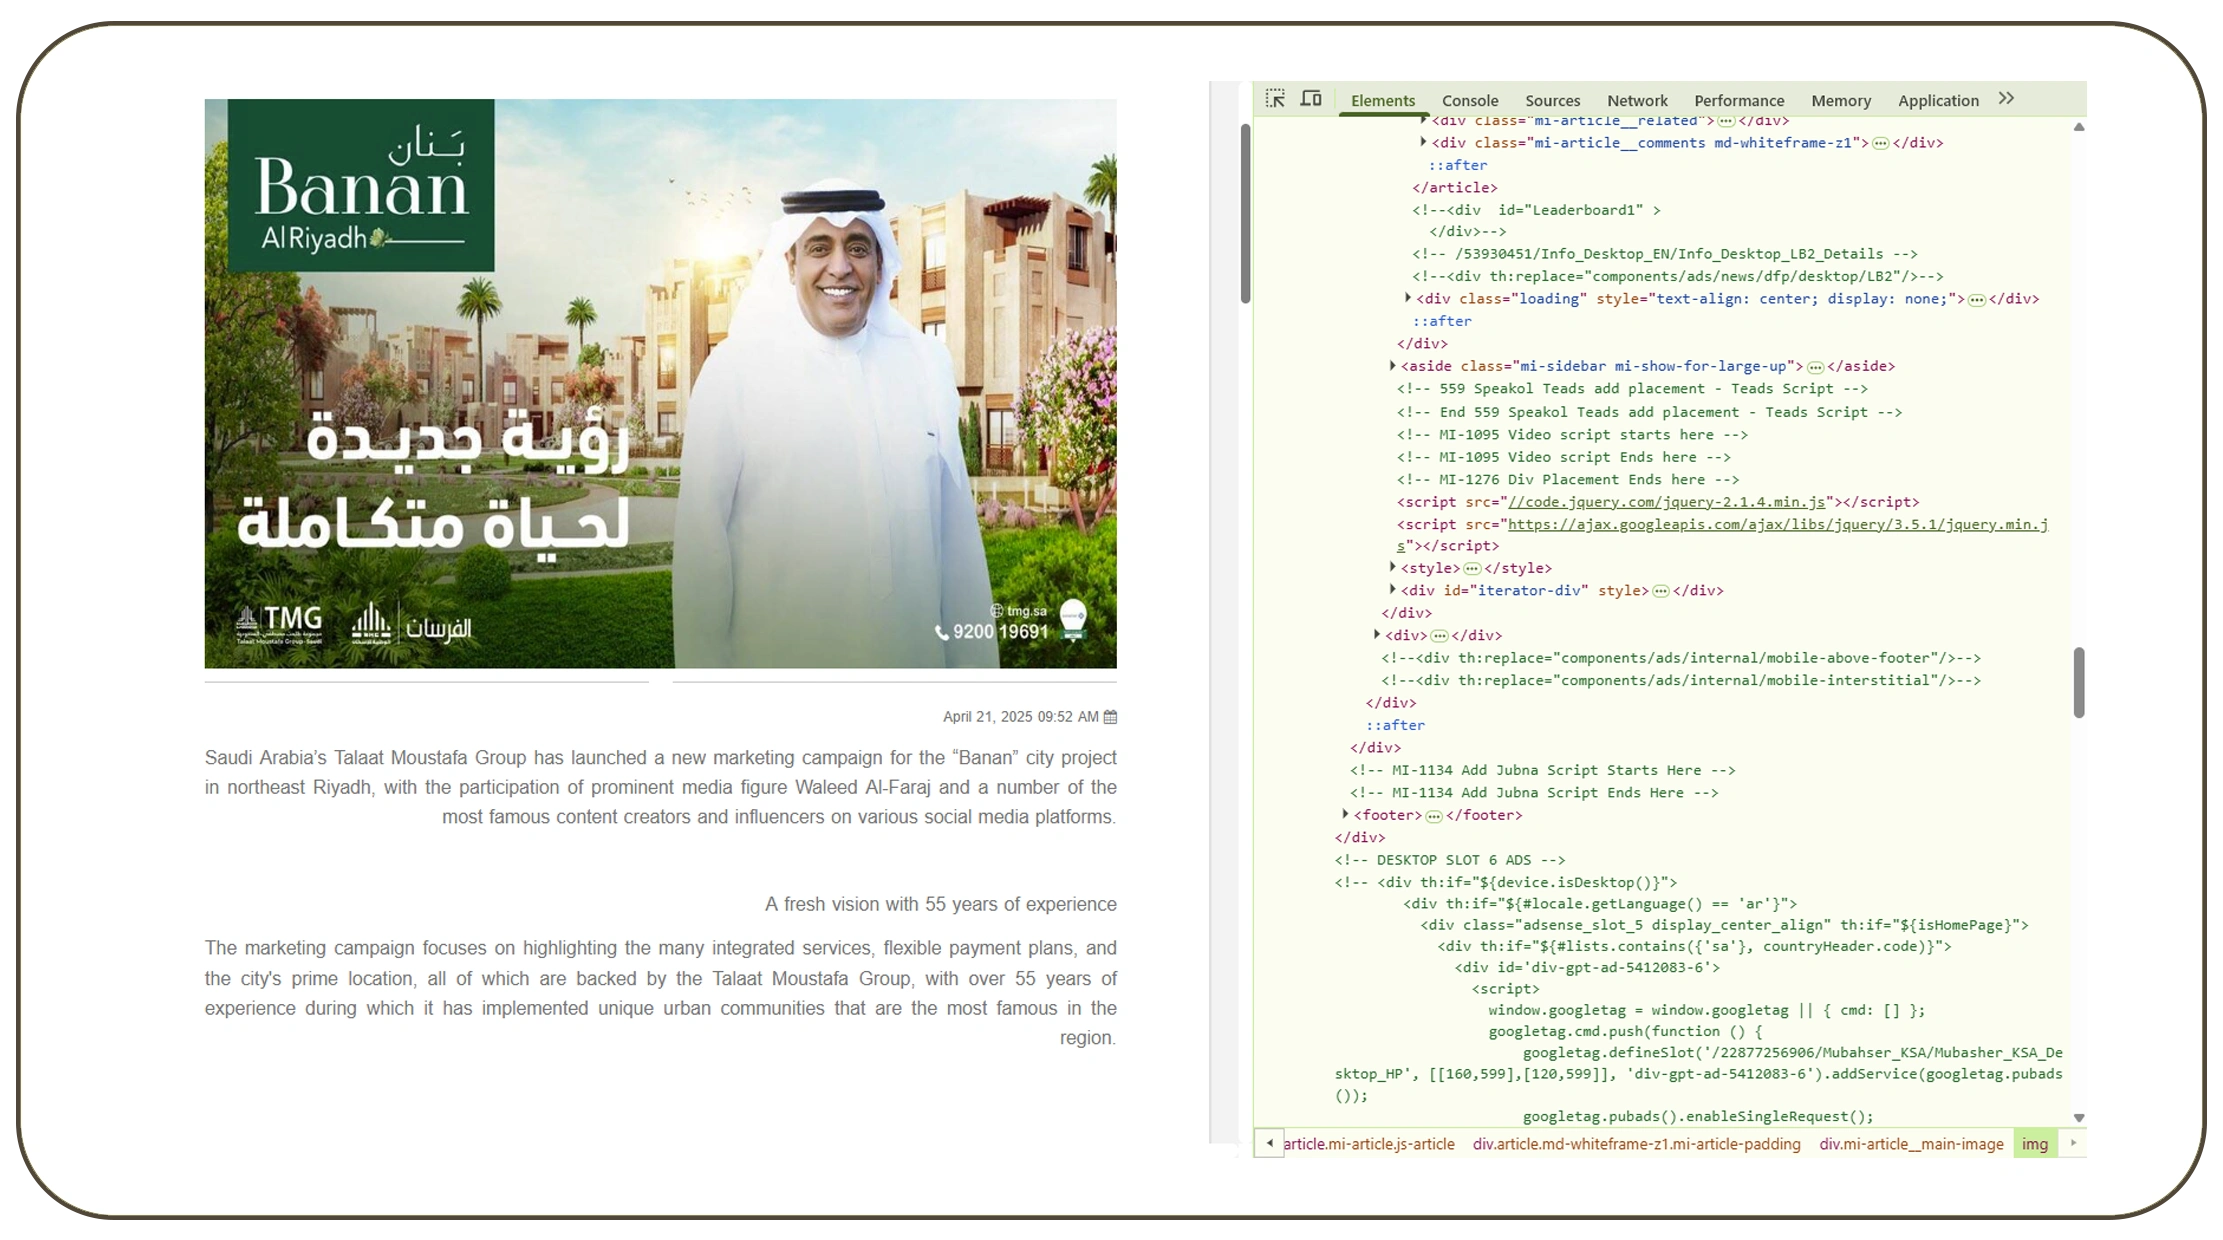Viewport: 2223px width, 1240px height.
Task: Expand the footer element node
Action: point(1345,815)
